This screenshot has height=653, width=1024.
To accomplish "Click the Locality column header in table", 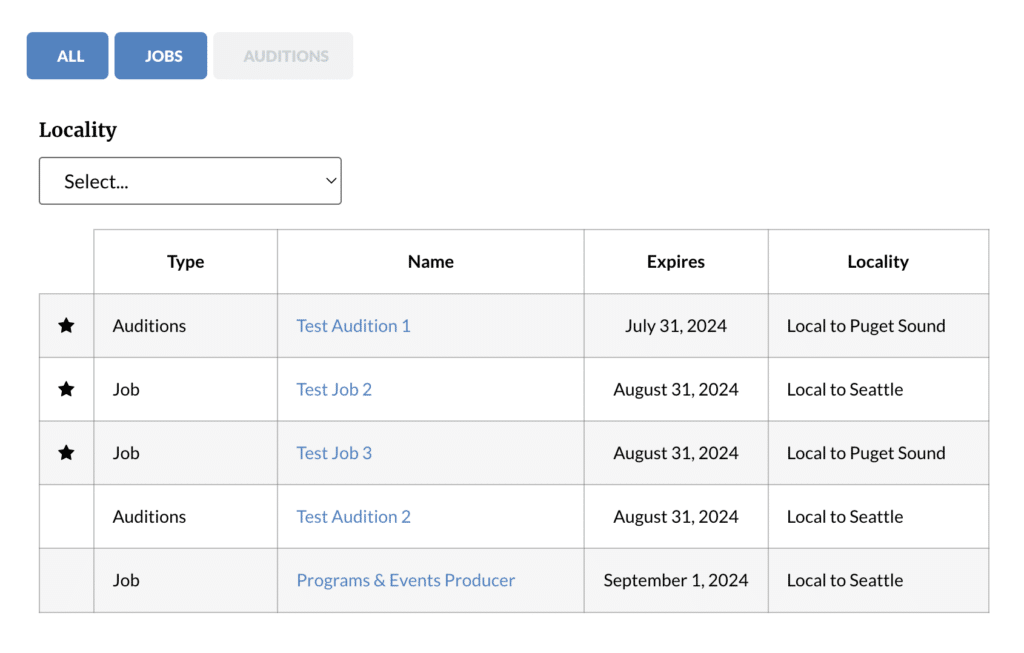I will click(878, 262).
